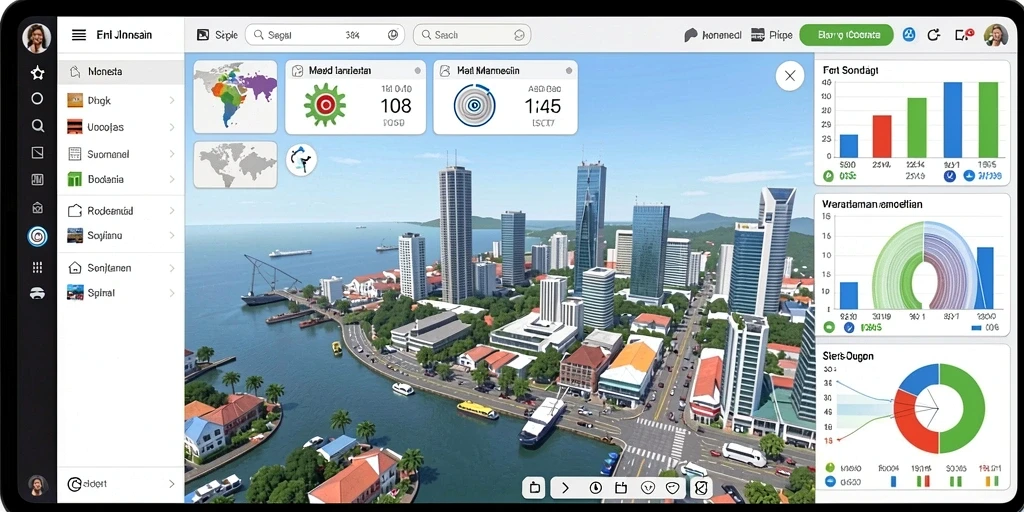The width and height of the screenshot is (1024, 512).
Task: Open the Dhgk sidebar item
Action: click(x=121, y=101)
